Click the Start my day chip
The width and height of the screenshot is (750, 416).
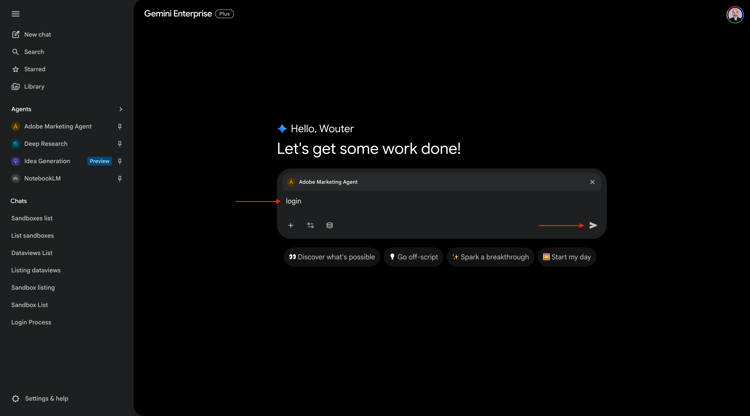567,257
